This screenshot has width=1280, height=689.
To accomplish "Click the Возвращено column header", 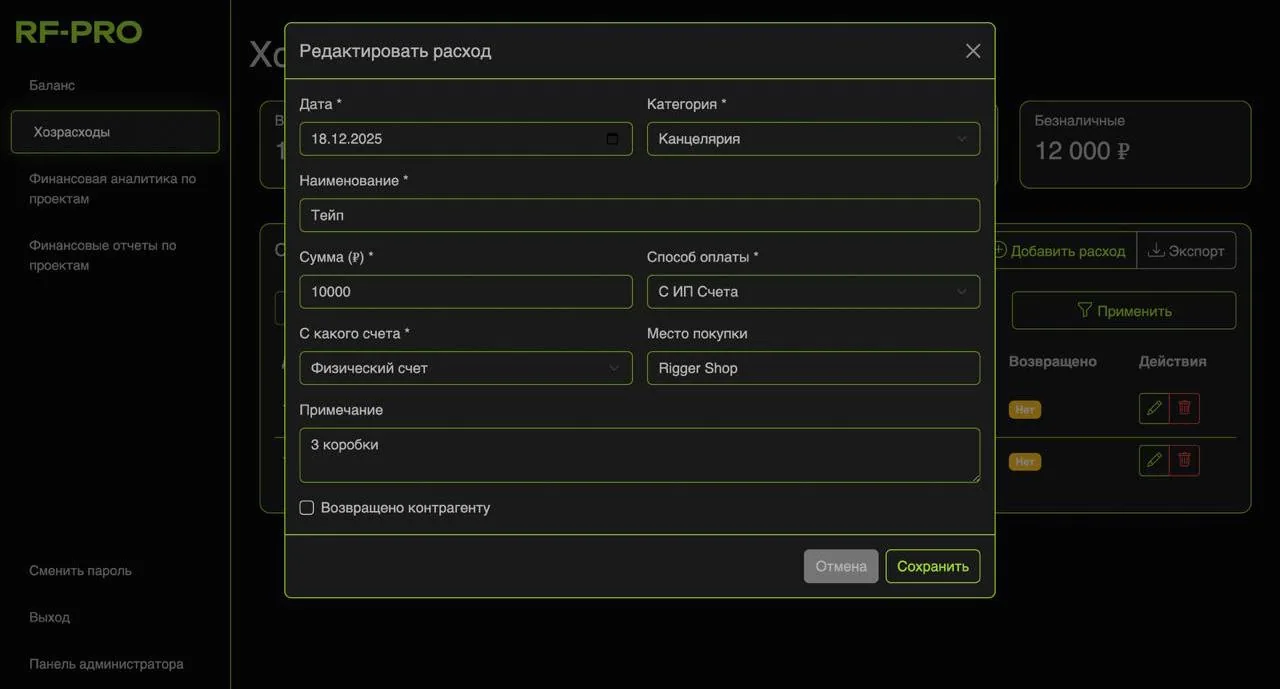I will click(x=1053, y=361).
